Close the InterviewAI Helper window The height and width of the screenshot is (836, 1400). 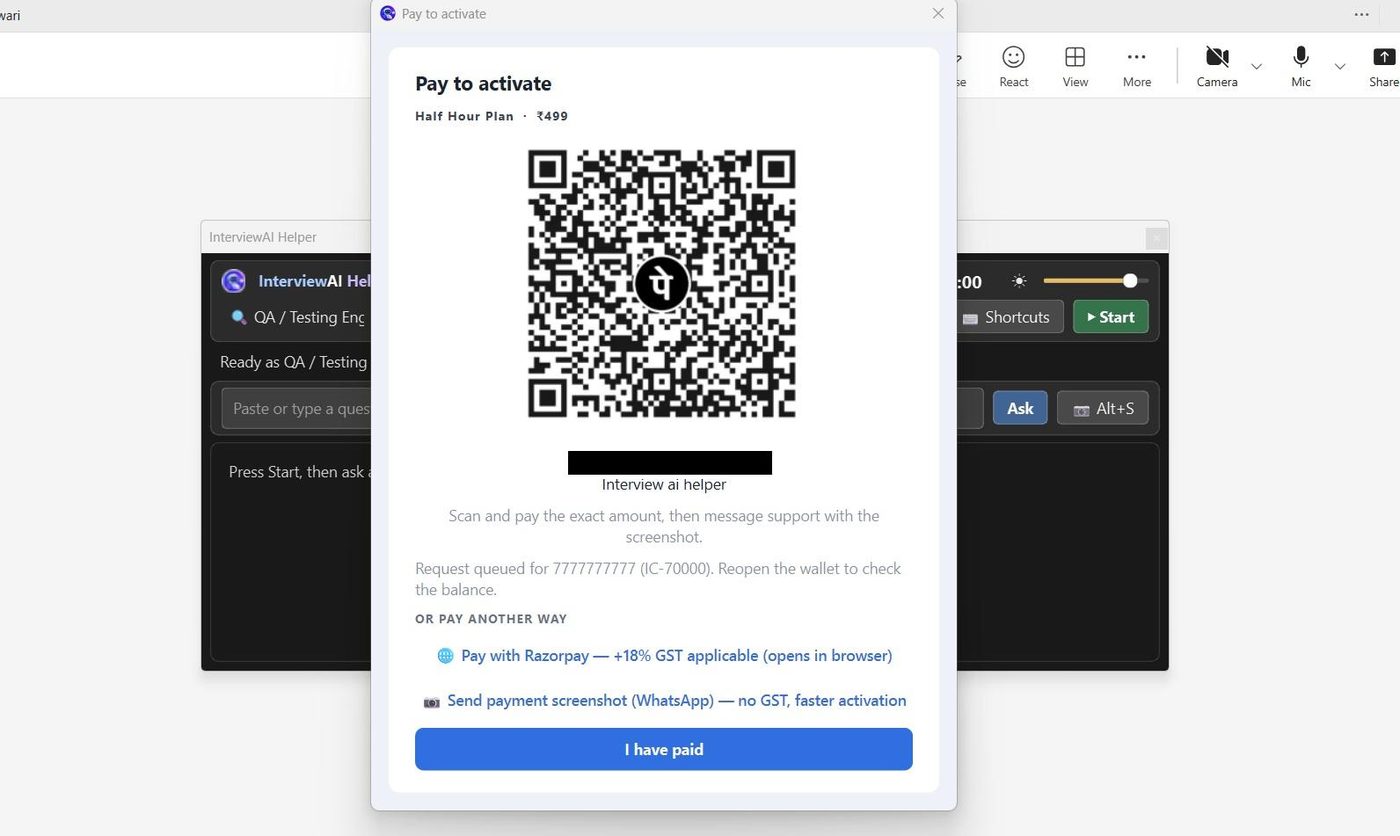(1156, 237)
